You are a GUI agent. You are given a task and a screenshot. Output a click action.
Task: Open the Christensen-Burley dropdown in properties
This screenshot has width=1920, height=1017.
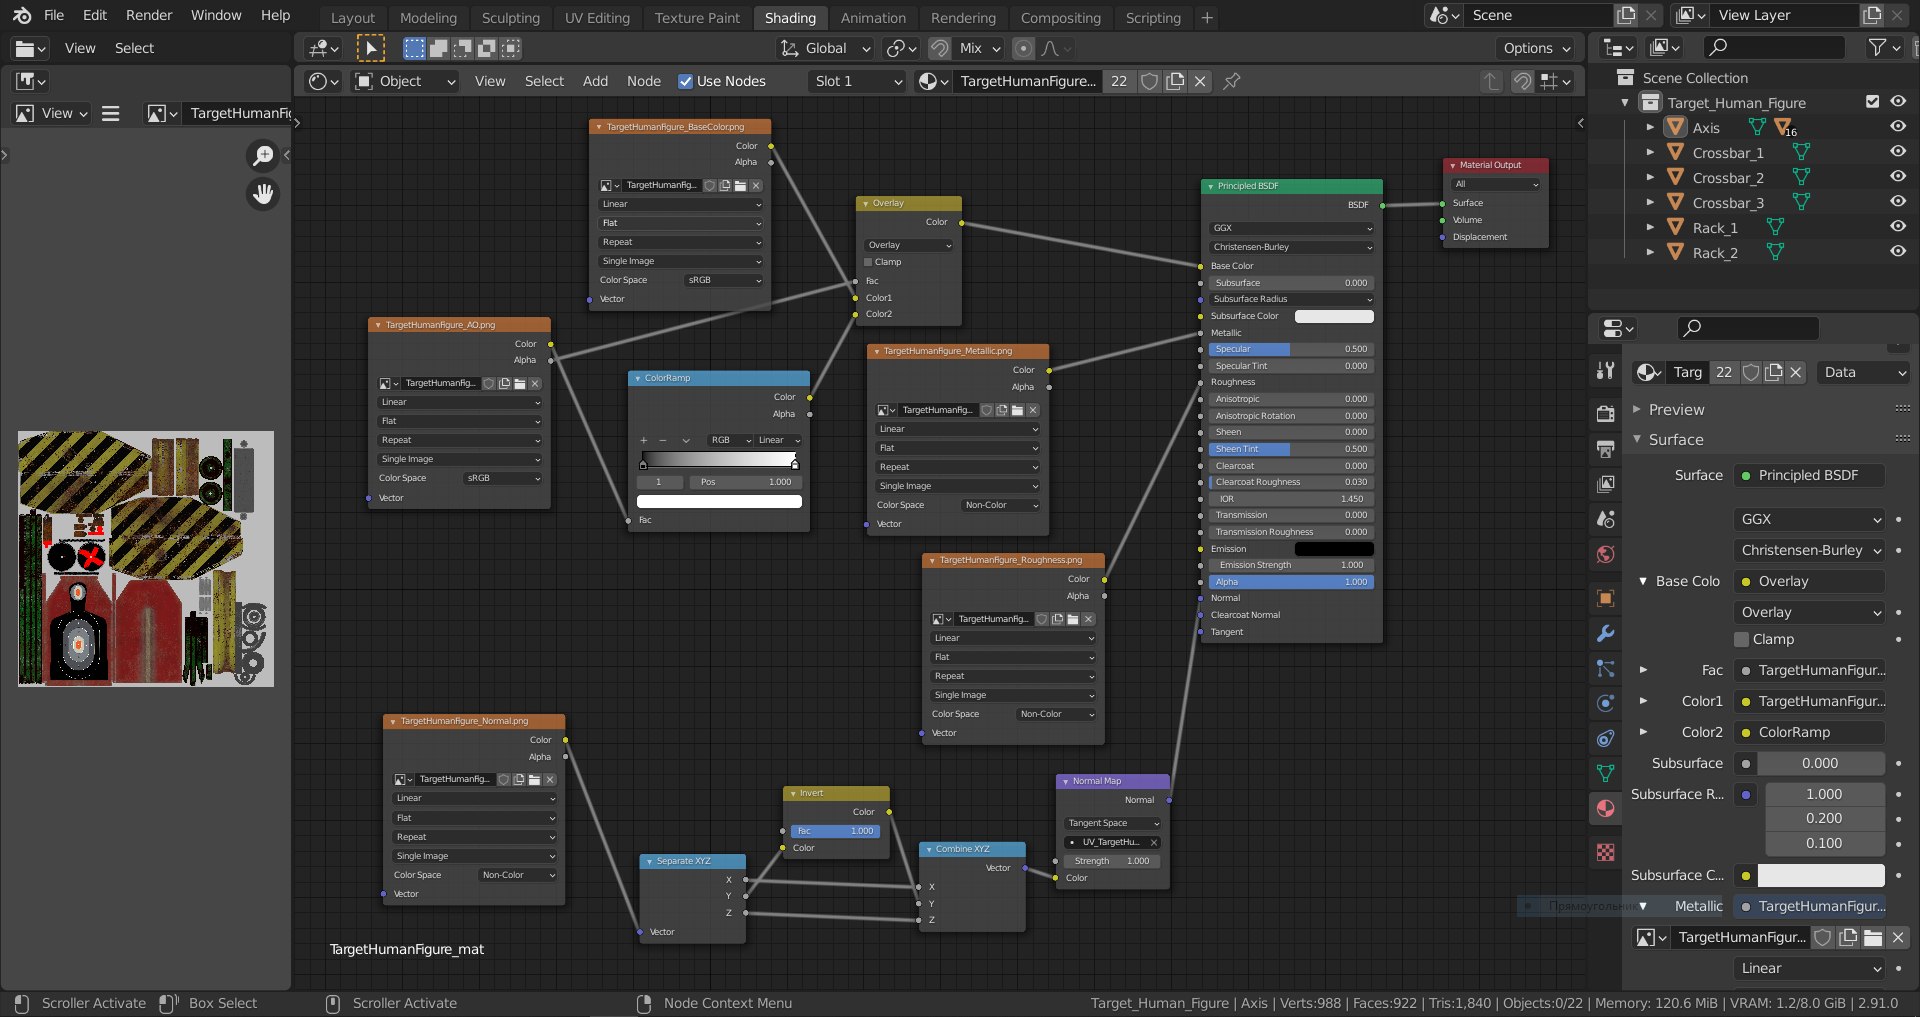coord(1810,550)
